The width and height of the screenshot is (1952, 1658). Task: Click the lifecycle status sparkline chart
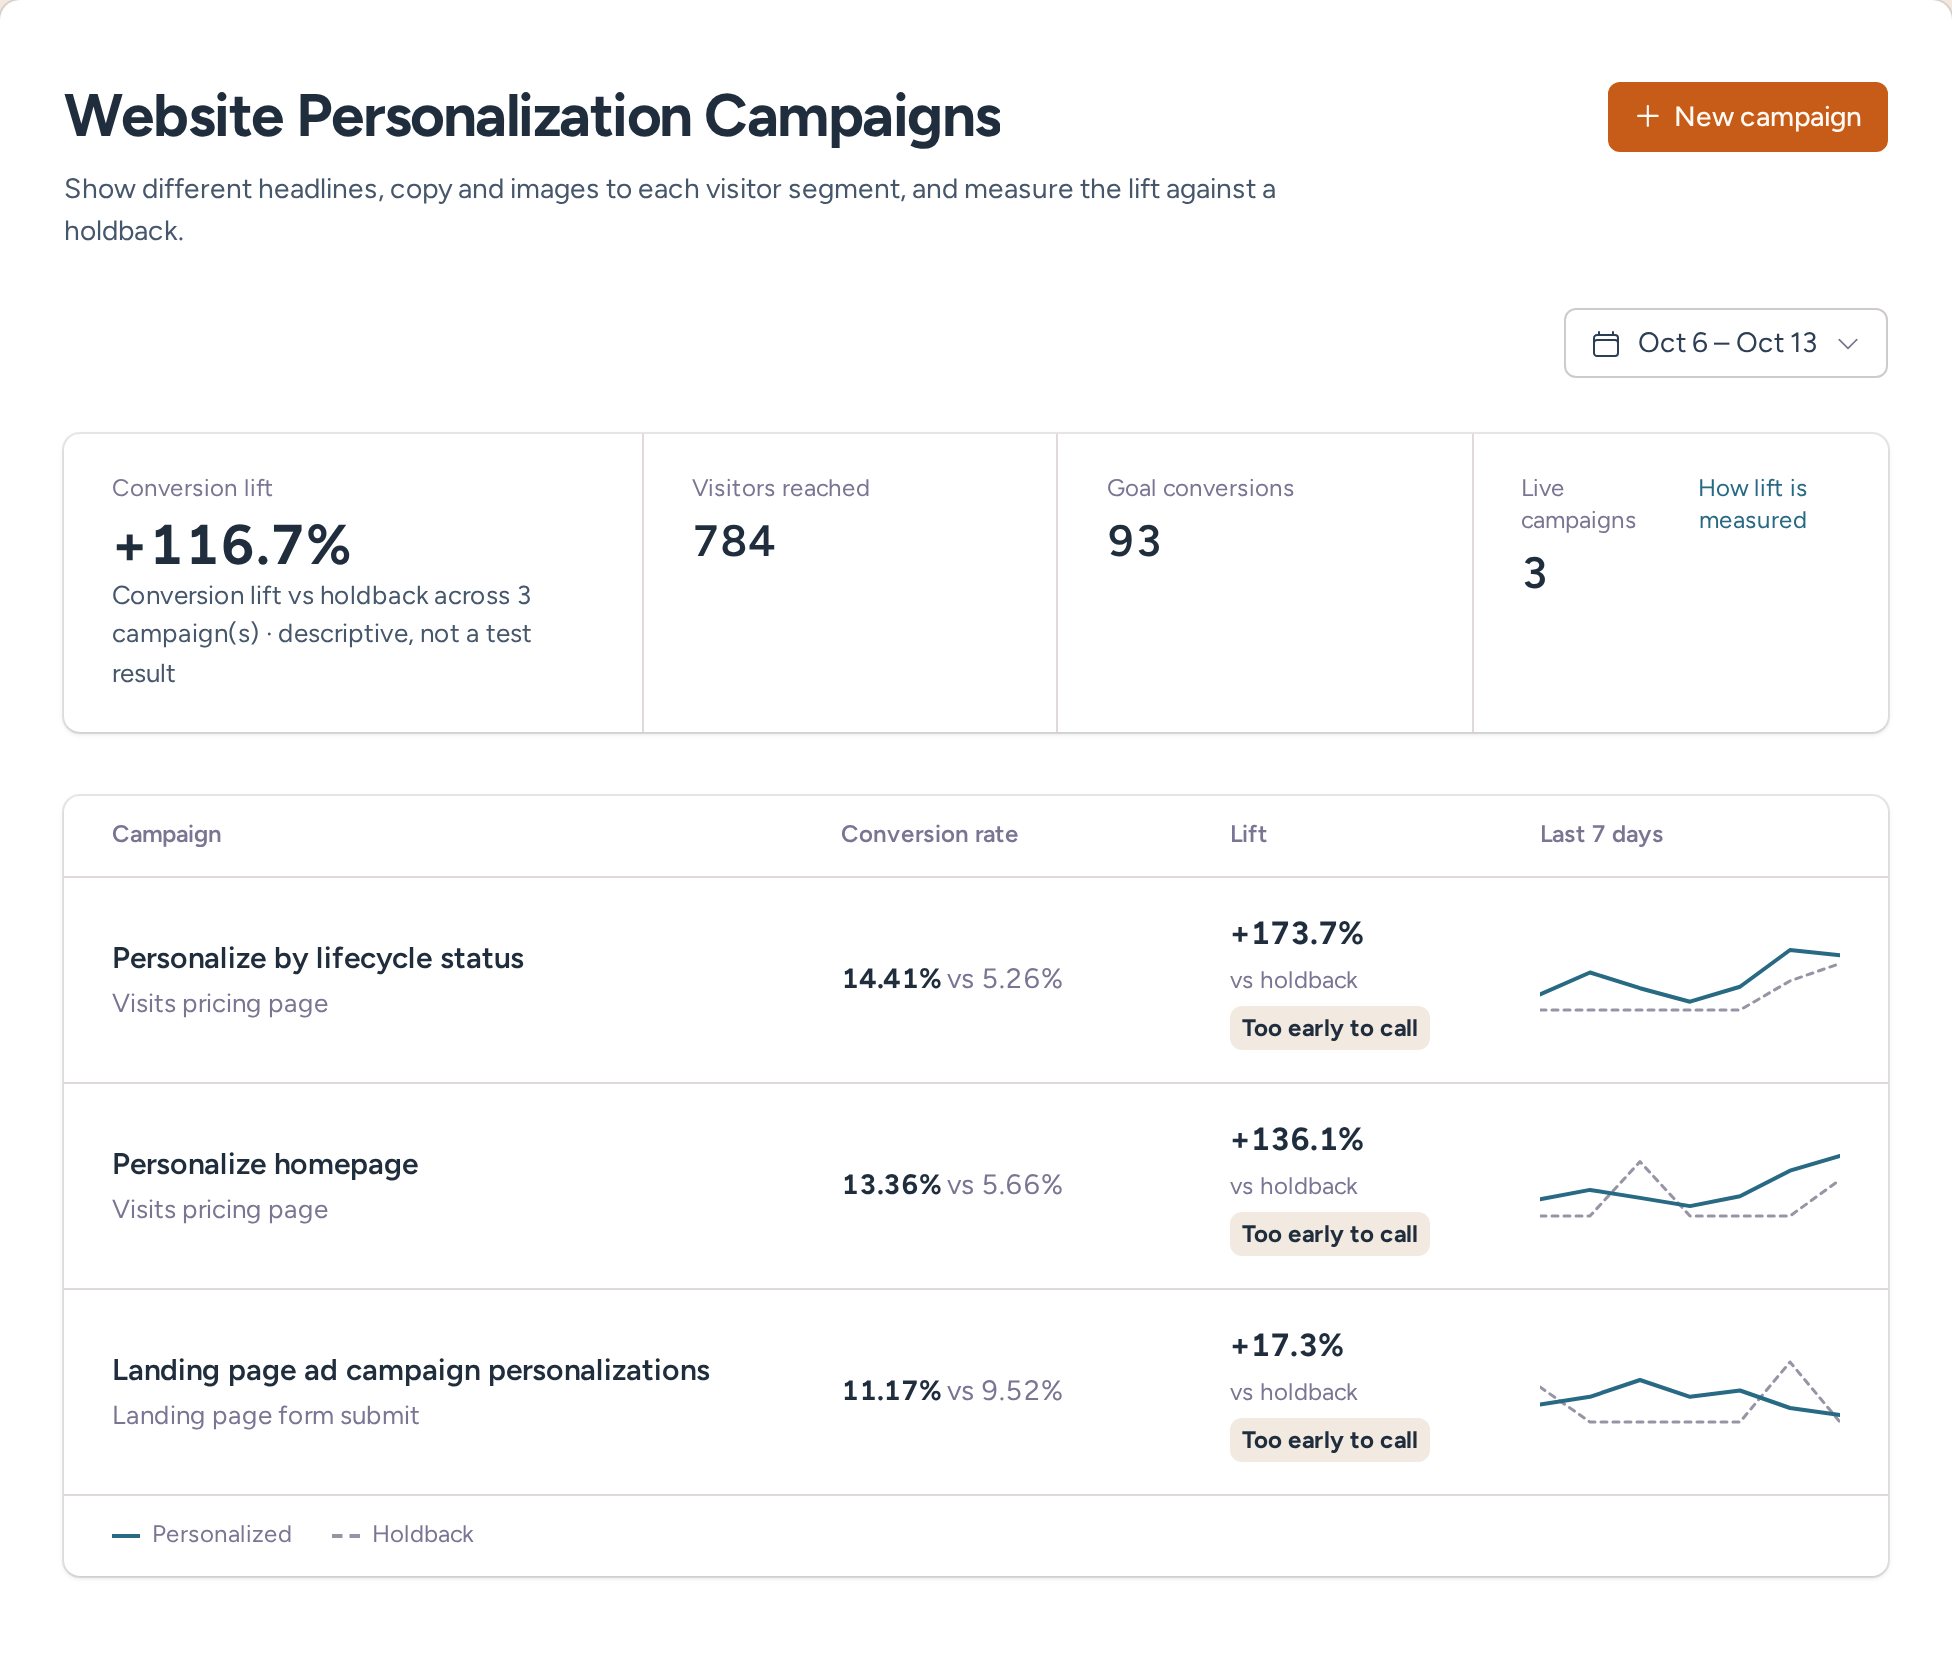coord(1690,980)
